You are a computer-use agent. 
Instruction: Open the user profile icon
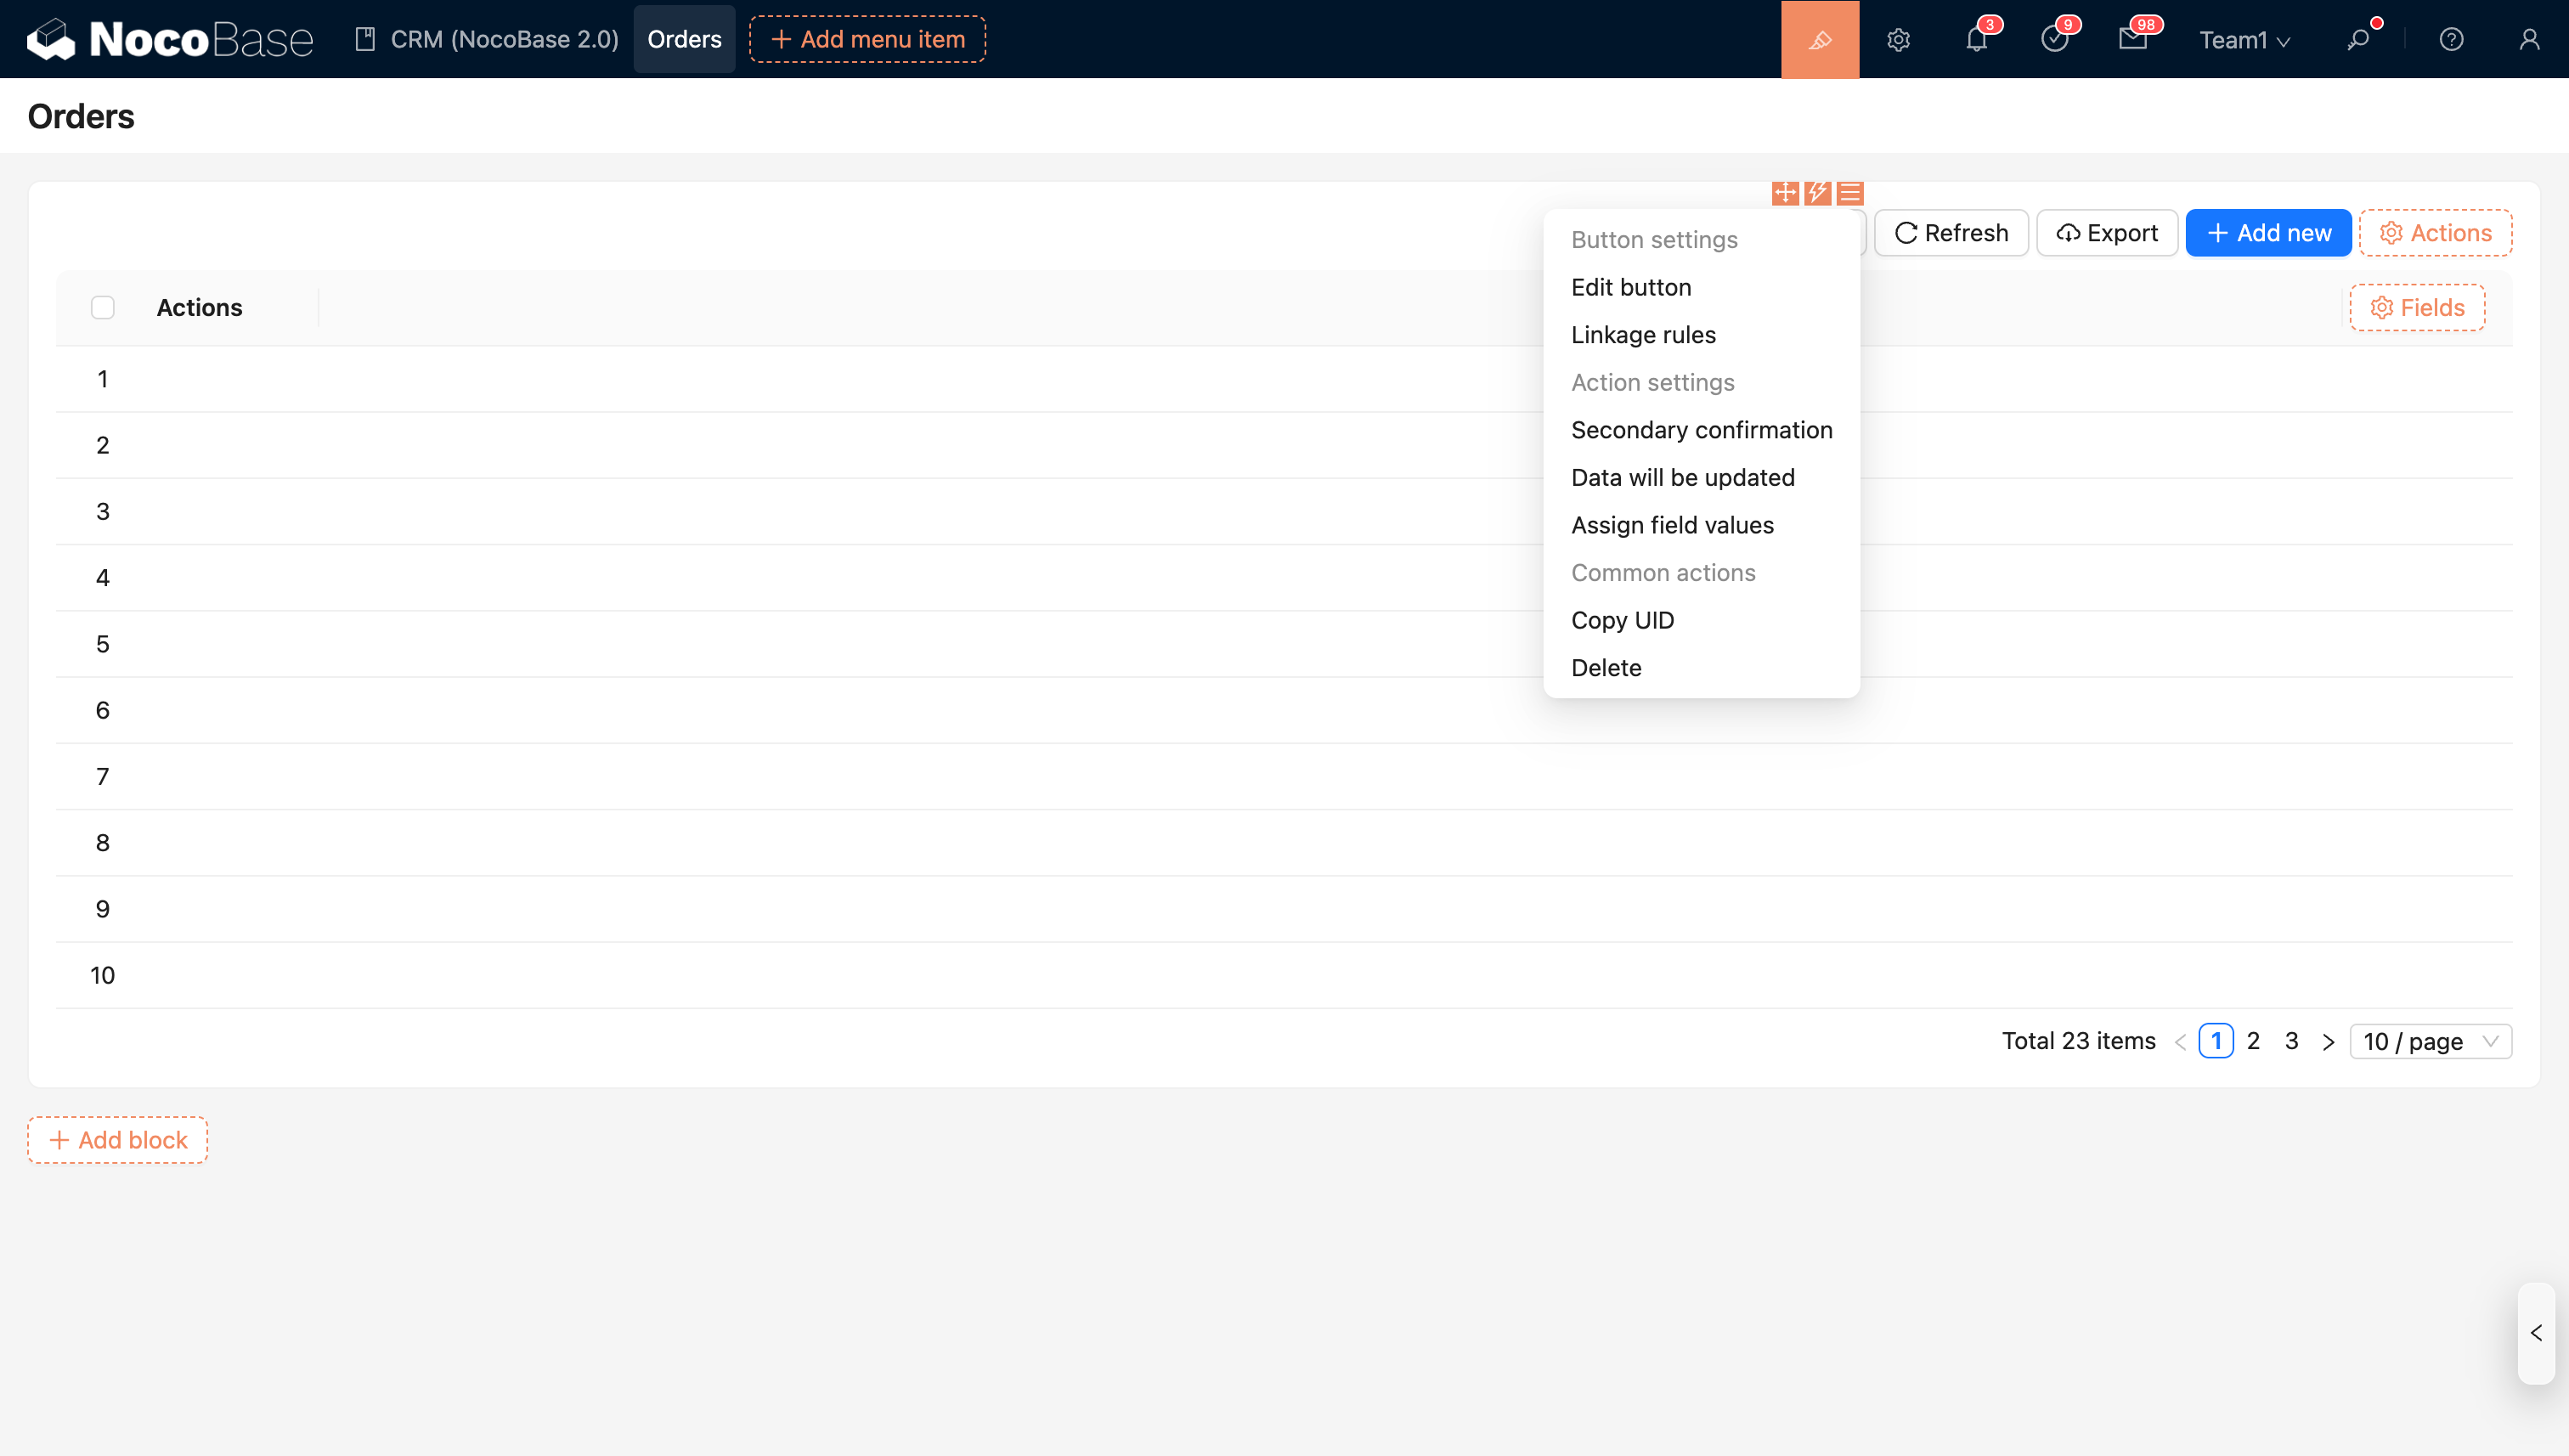tap(2529, 39)
